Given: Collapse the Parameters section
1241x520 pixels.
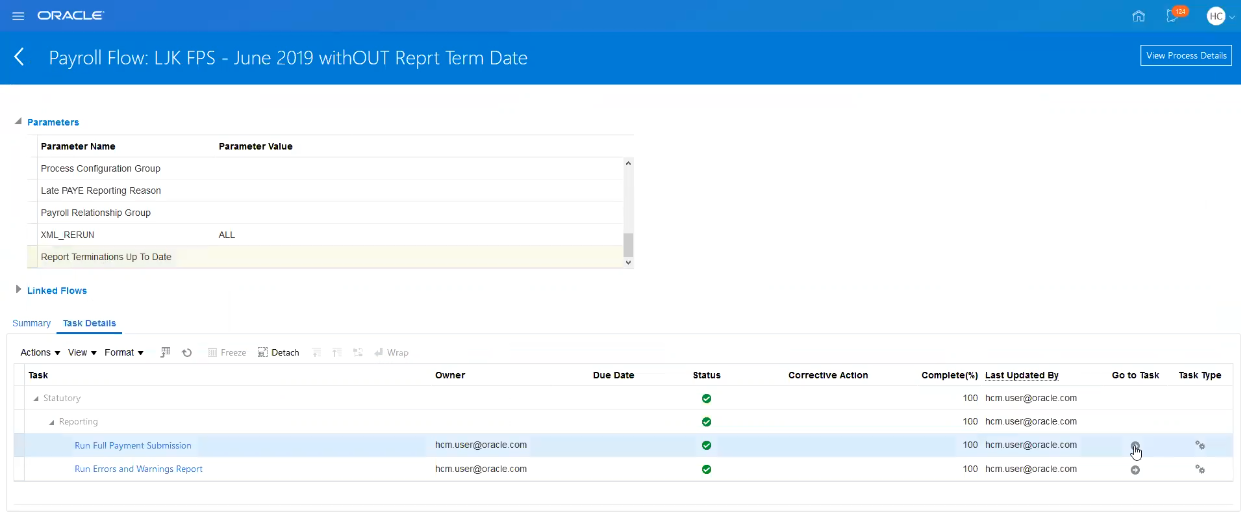Looking at the screenshot, I should tap(18, 122).
